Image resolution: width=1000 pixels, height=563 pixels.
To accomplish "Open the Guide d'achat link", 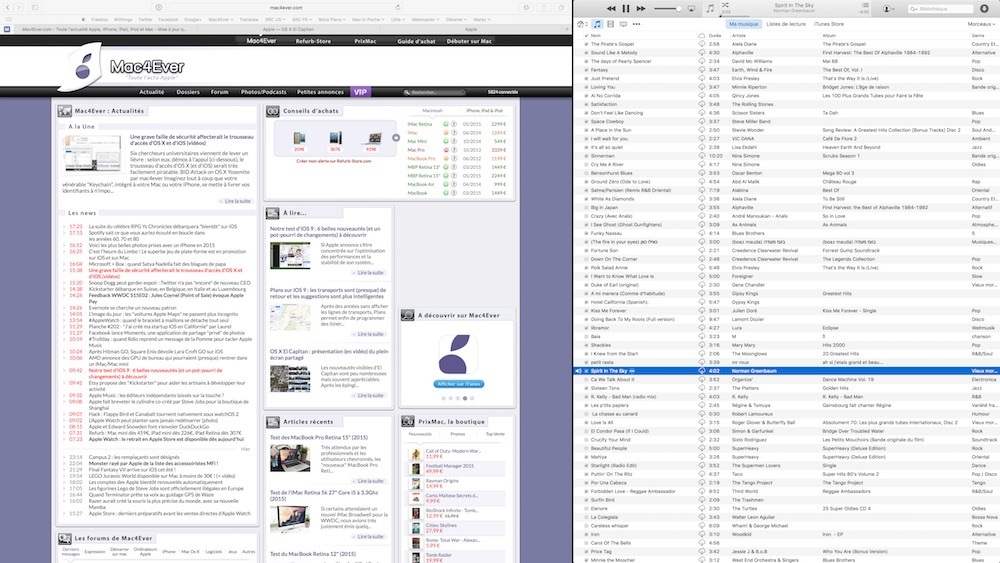I will [416, 41].
